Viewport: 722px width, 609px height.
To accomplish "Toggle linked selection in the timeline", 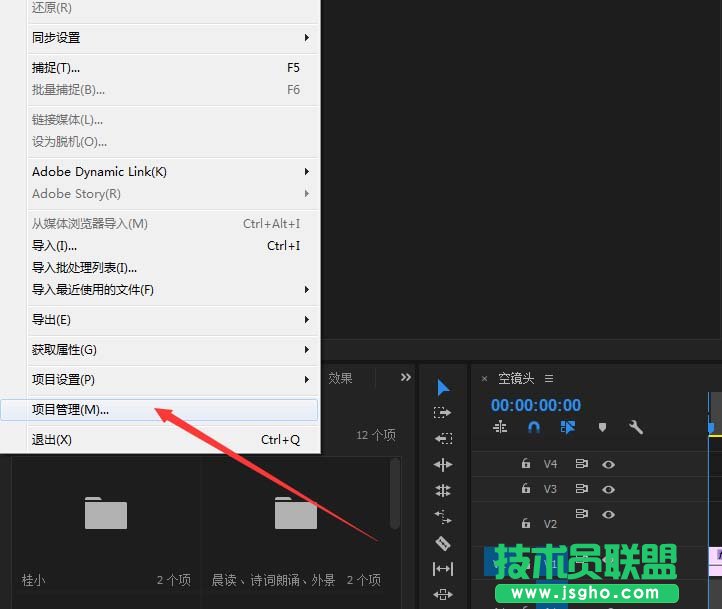I will click(x=568, y=427).
